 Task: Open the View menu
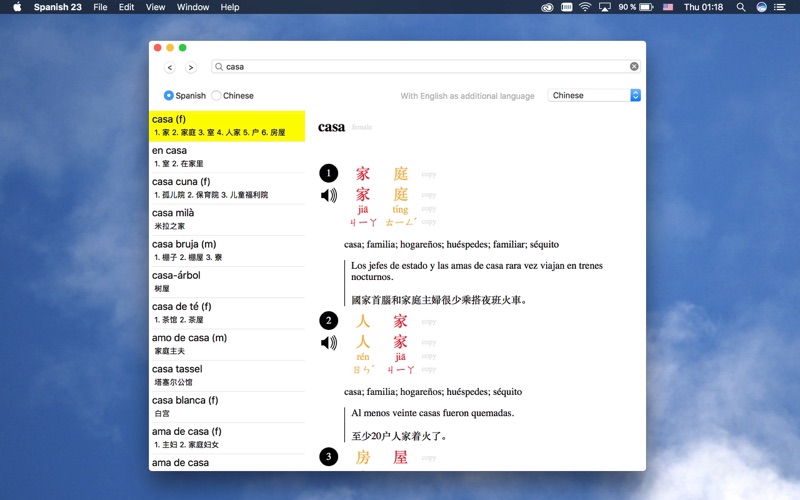pos(155,7)
